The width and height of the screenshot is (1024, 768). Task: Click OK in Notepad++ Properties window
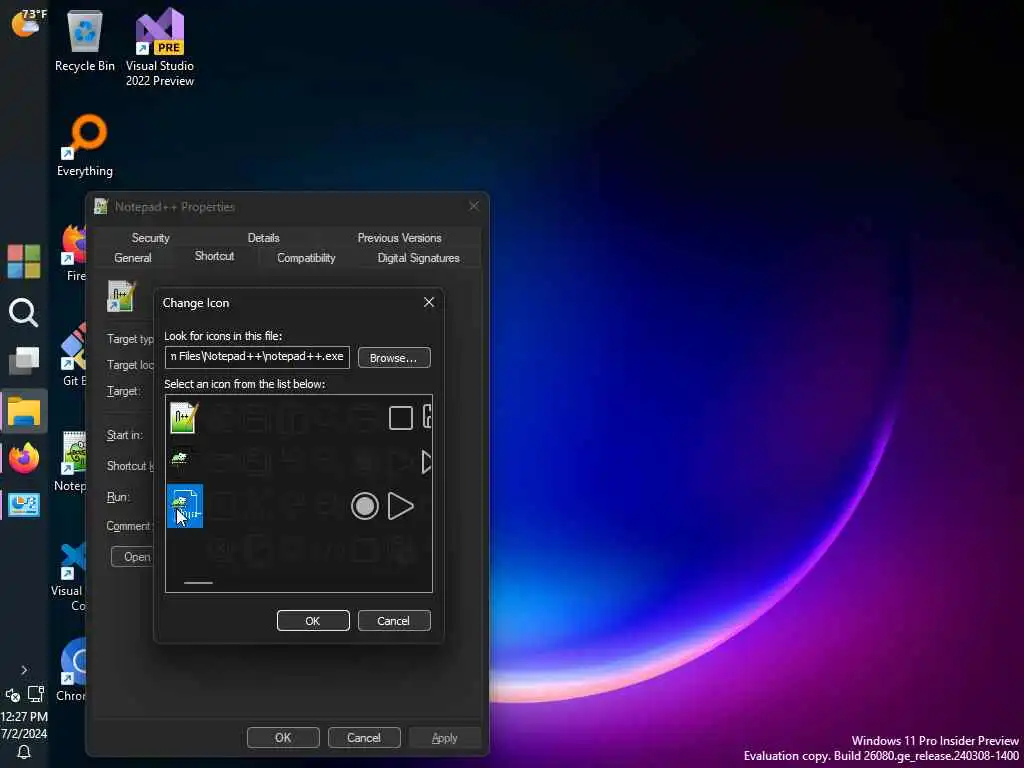pyautogui.click(x=283, y=738)
